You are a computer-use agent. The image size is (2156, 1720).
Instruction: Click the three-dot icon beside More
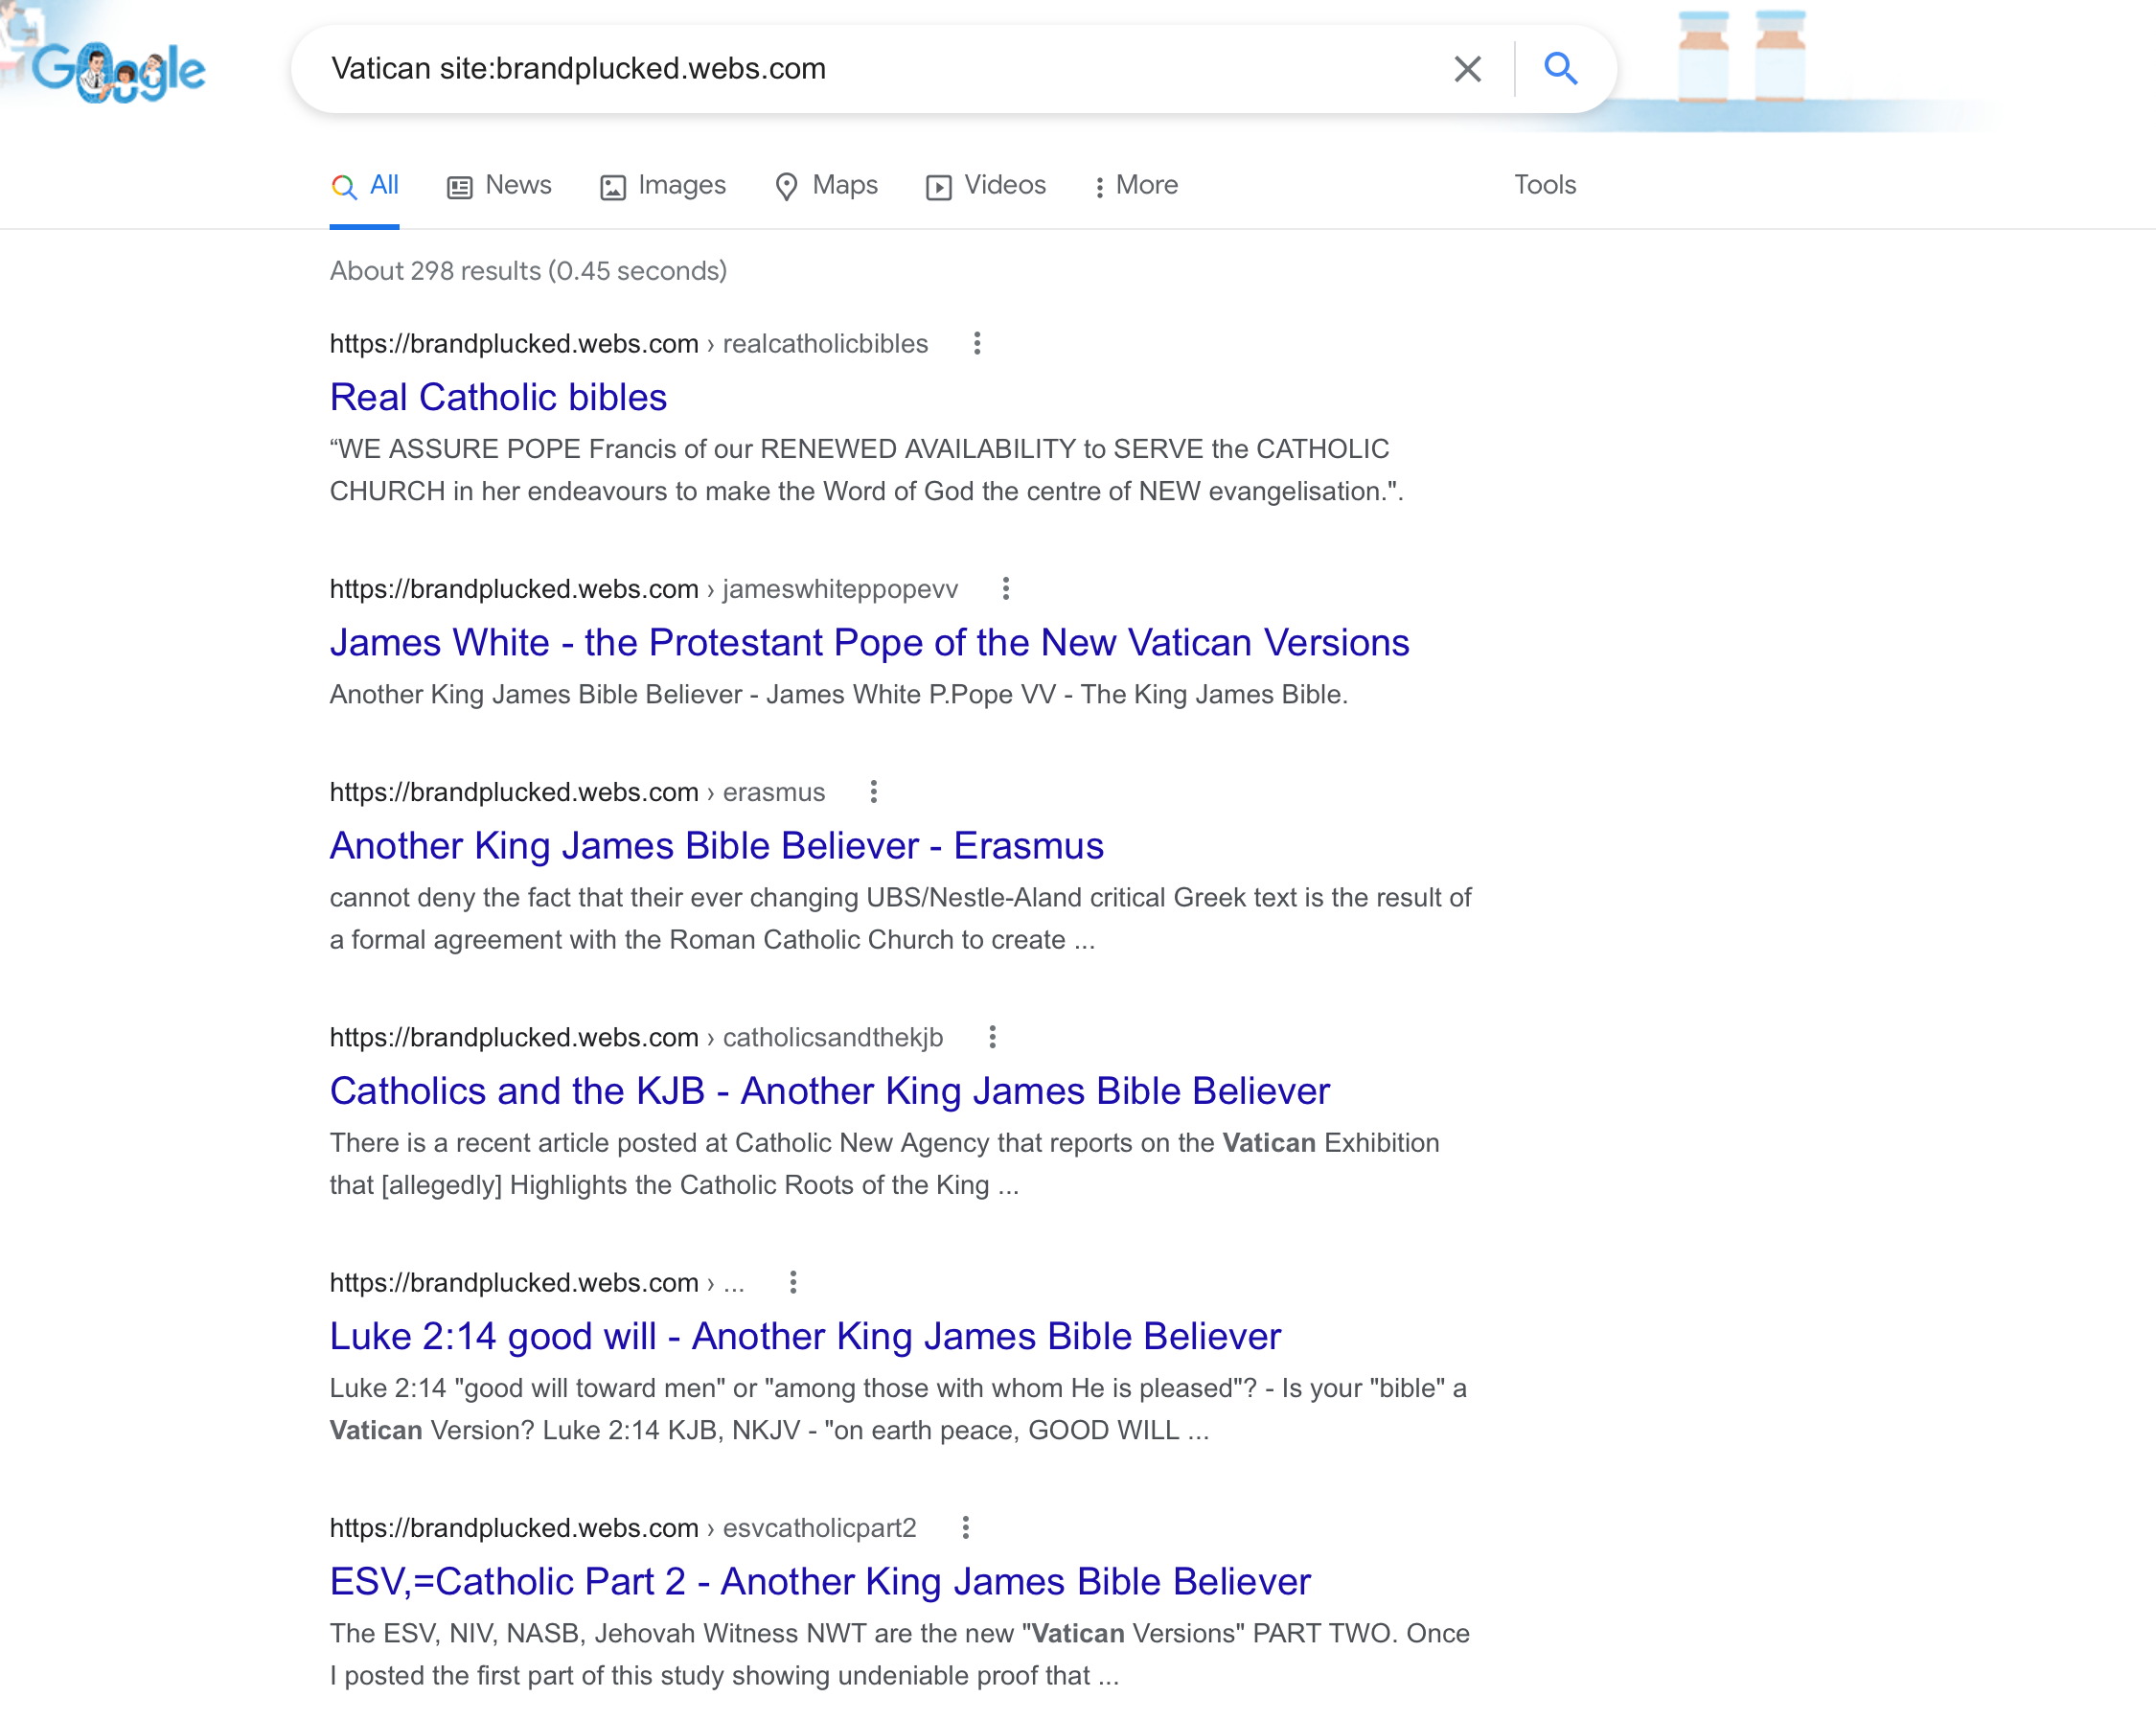tap(1100, 187)
